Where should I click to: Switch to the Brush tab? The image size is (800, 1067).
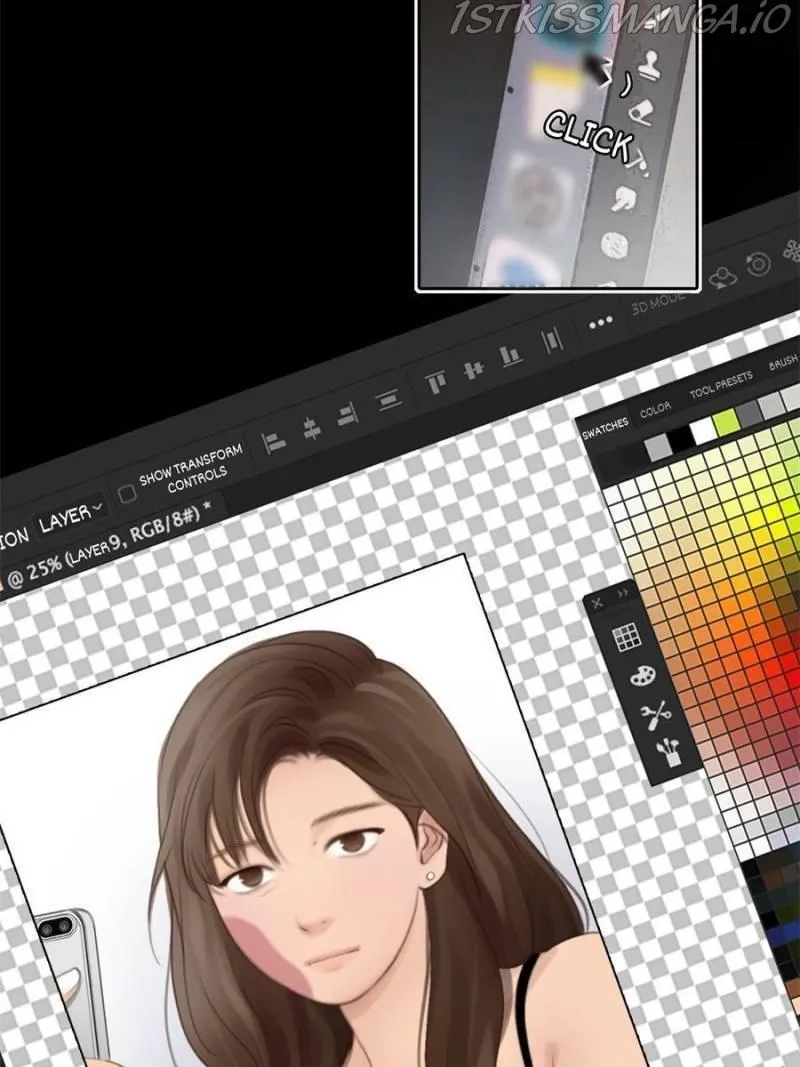(x=783, y=362)
